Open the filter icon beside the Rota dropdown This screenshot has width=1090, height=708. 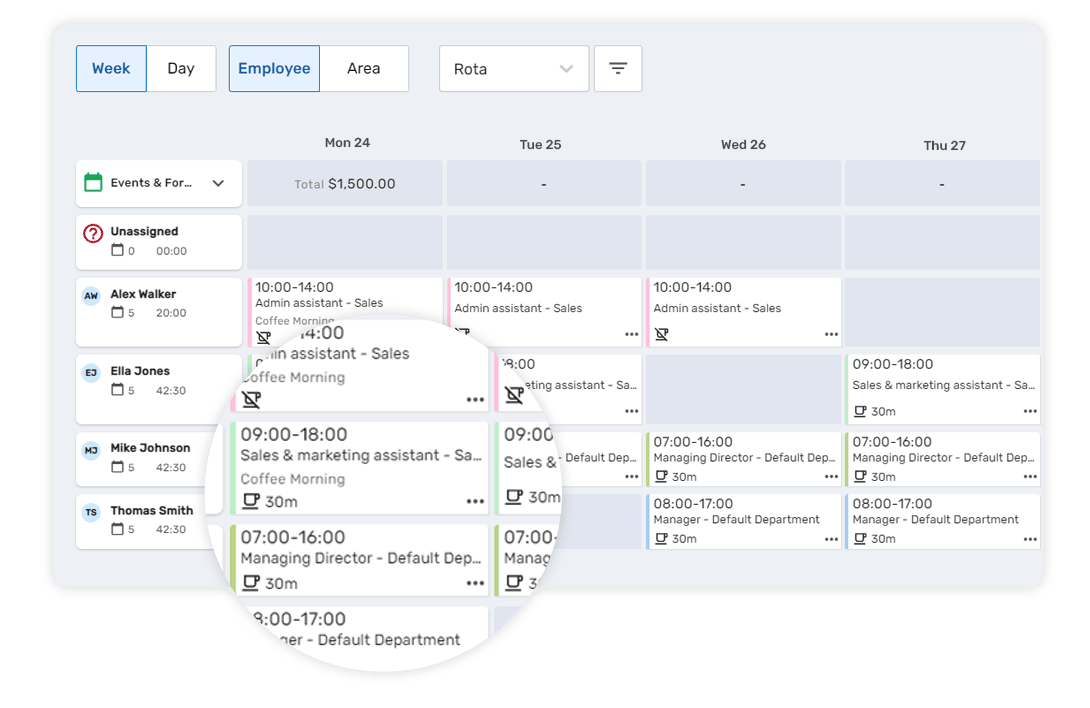(x=618, y=68)
